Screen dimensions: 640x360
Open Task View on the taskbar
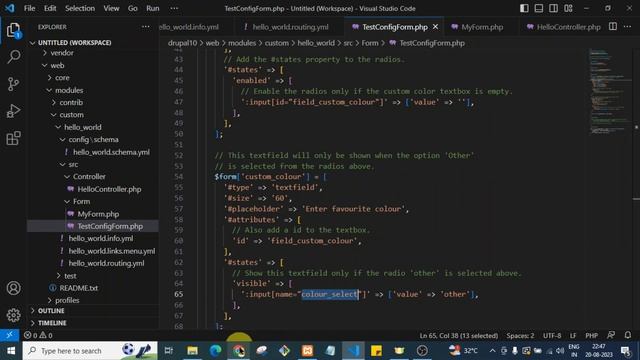(x=169, y=351)
